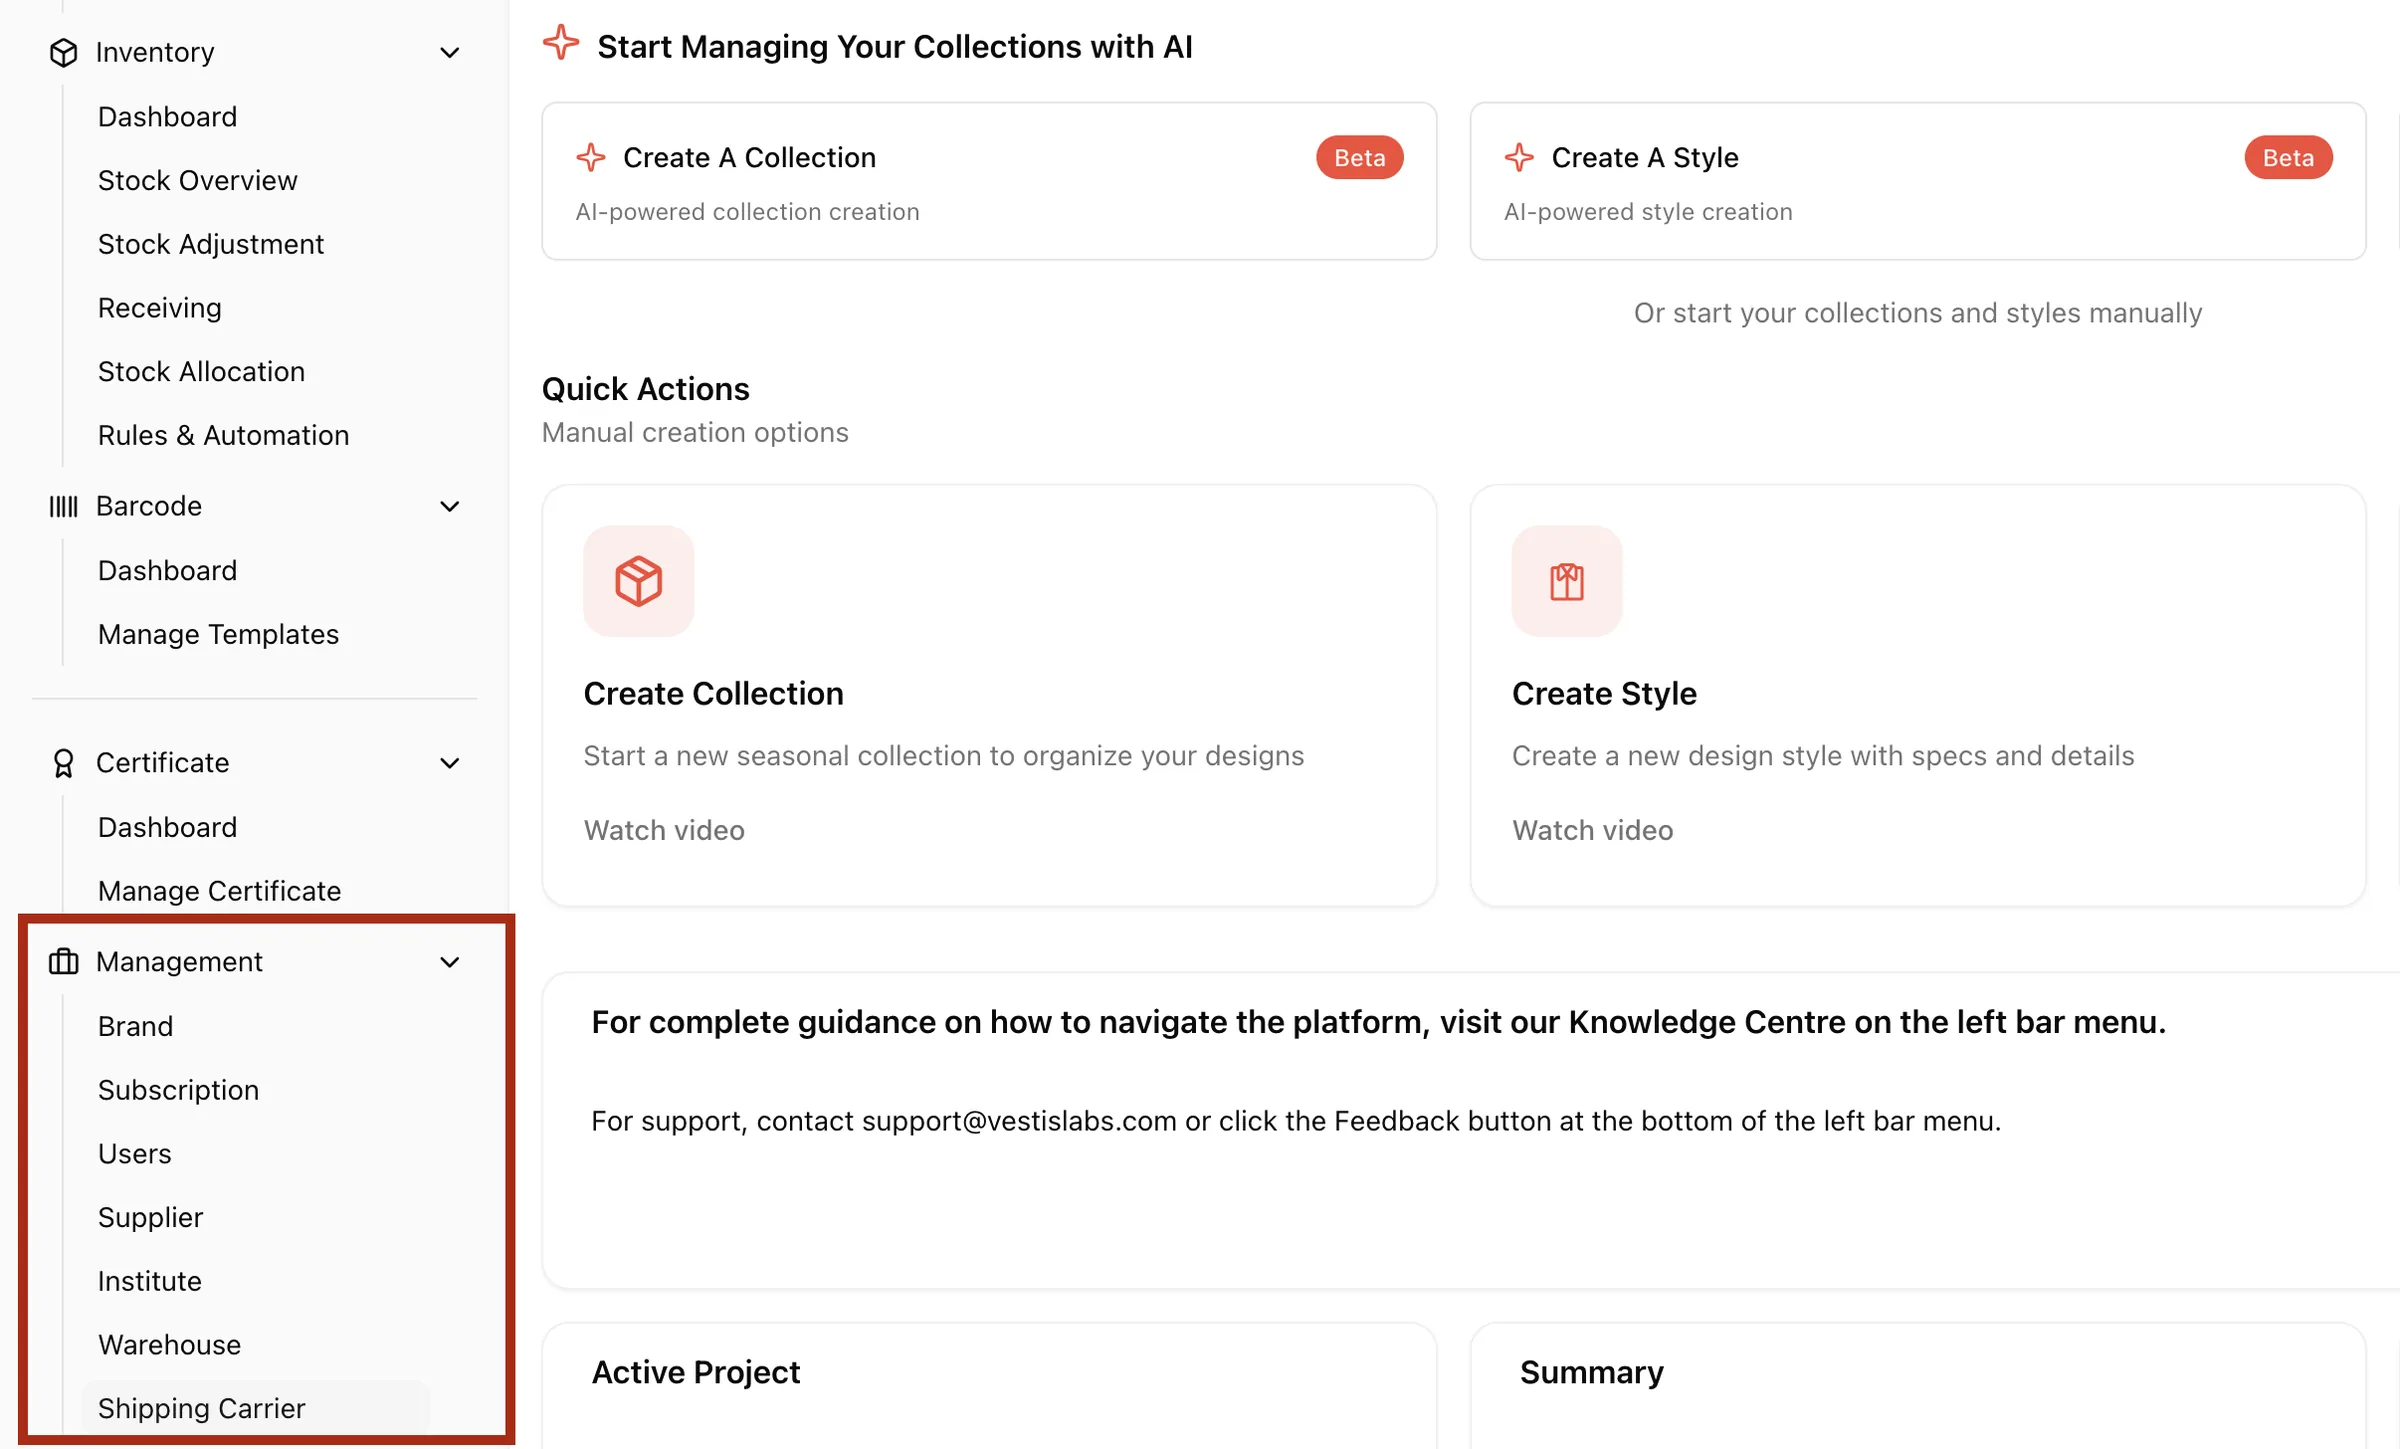Go to Receiving page
This screenshot has height=1449, width=2400.
pyautogui.click(x=160, y=308)
